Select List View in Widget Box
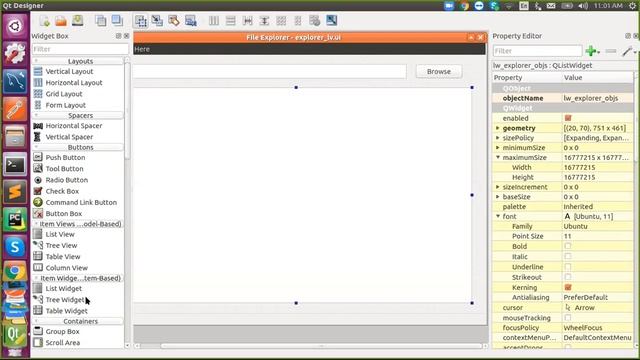 60,234
